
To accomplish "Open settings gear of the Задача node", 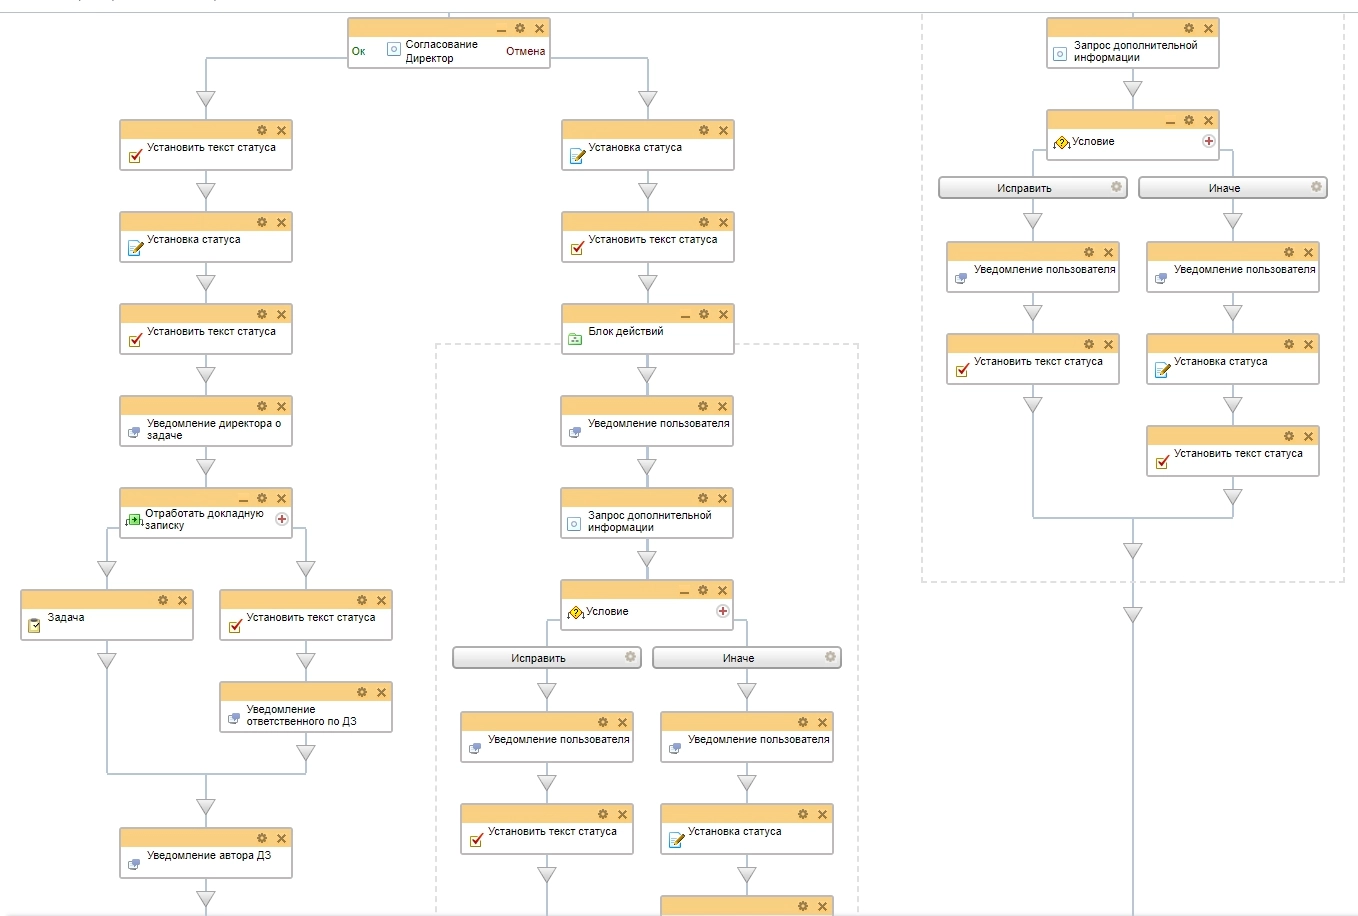I will click(163, 601).
